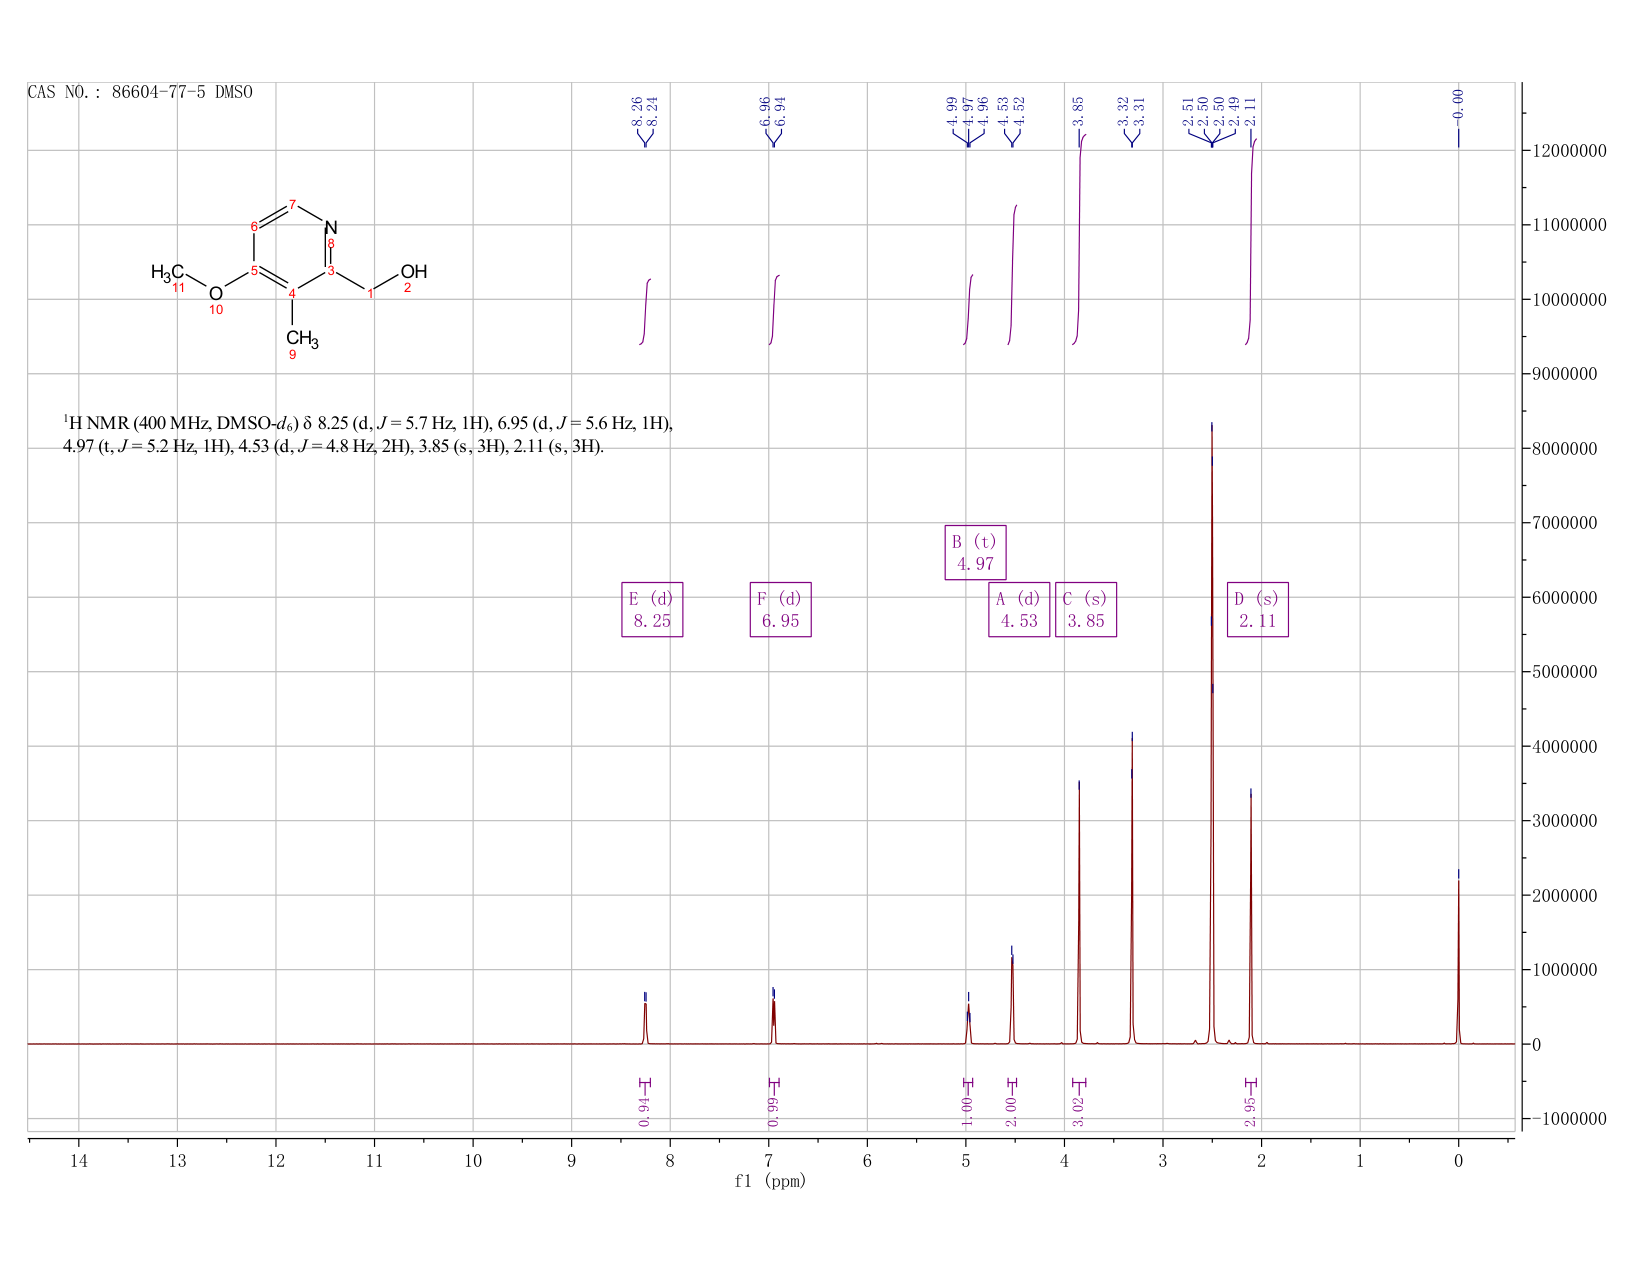Select the 2.00 integral value under 4.53

click(x=1011, y=1111)
